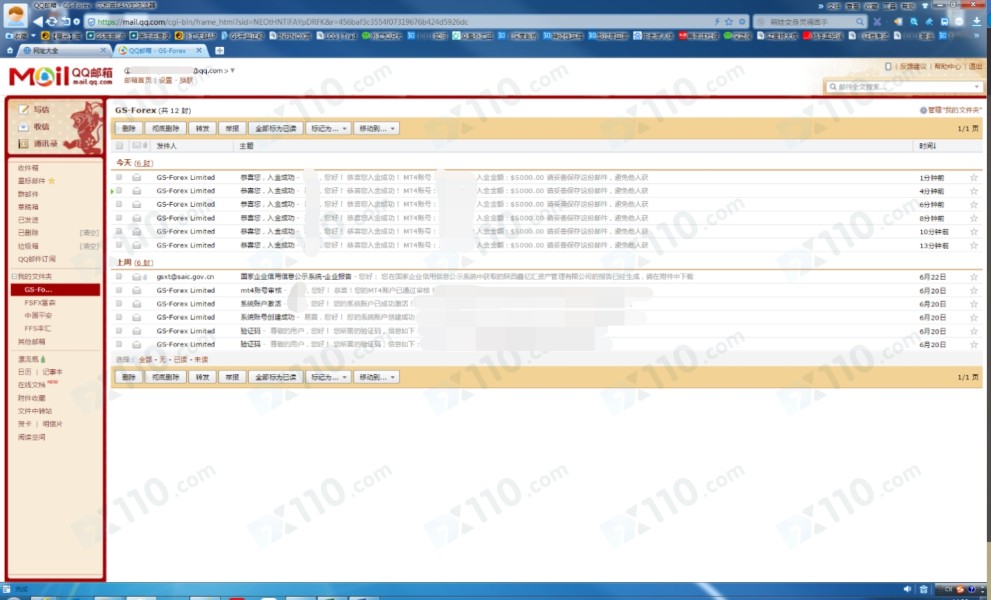Open the 草稿箱 drafts folder

point(28,207)
